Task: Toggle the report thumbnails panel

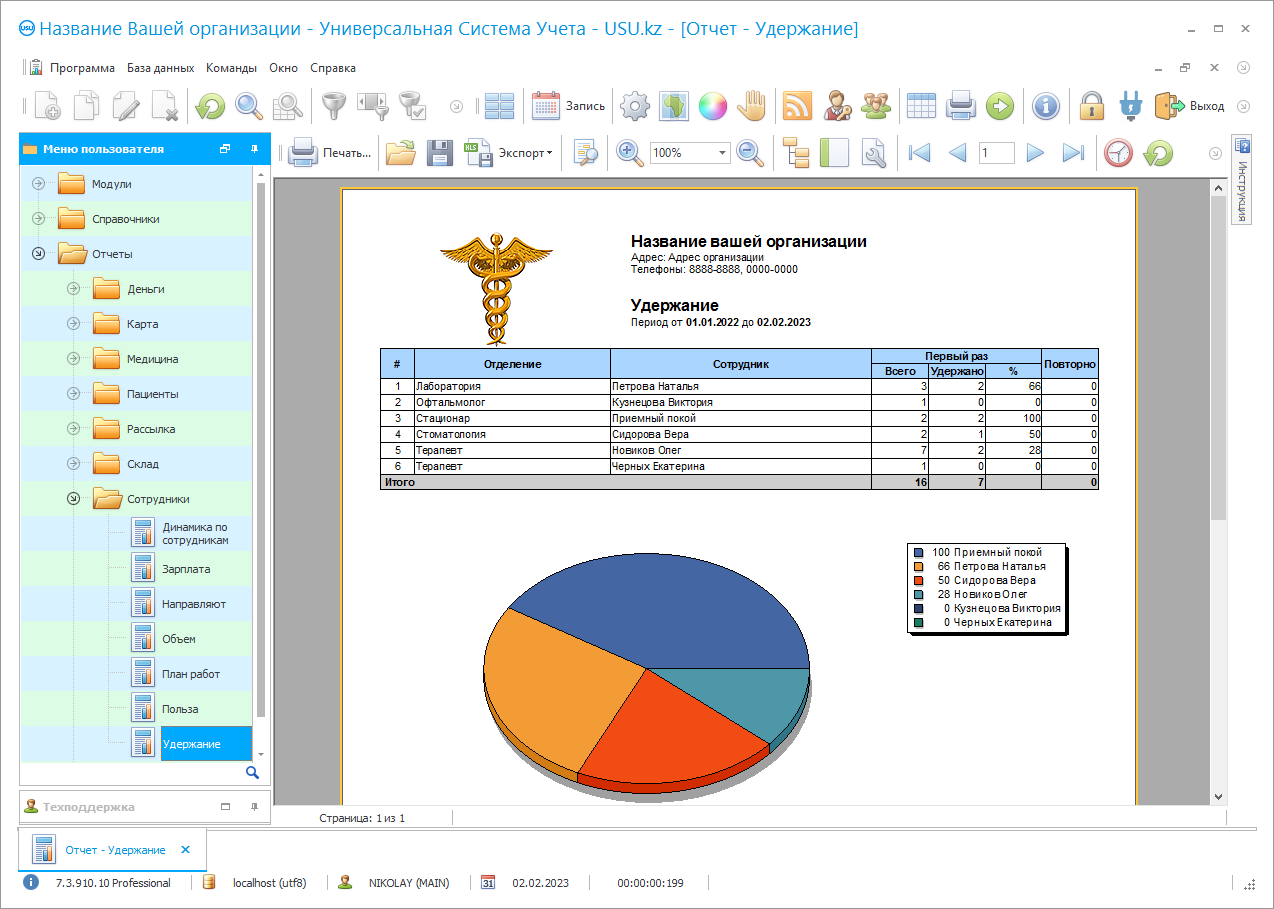Action: (x=834, y=153)
